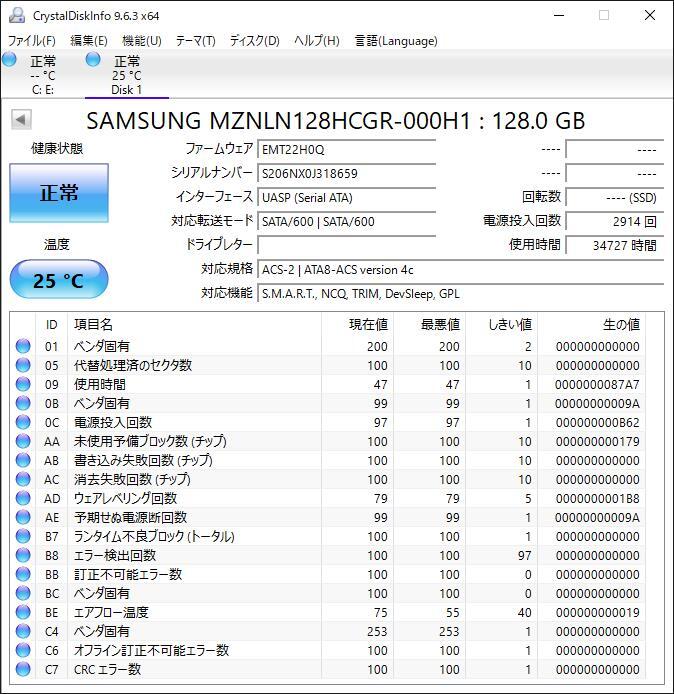This screenshot has width=674, height=694.
Task: Click status orb for attribute 05
Action: click(23, 365)
